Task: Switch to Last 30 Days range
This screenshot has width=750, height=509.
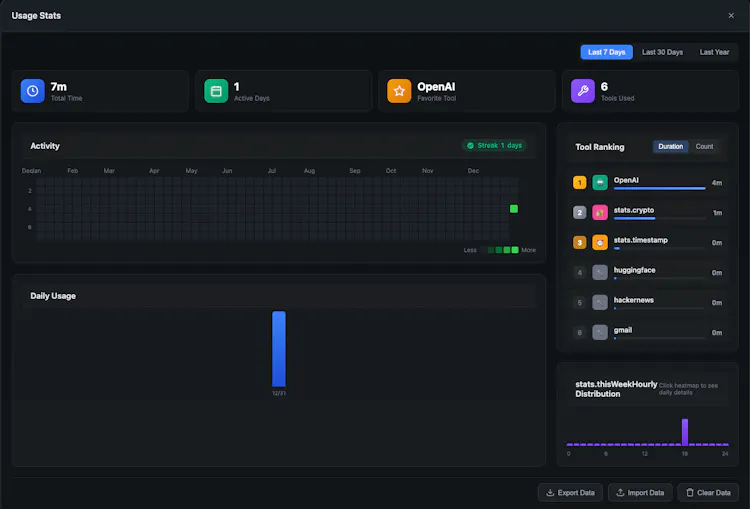Action: click(662, 52)
